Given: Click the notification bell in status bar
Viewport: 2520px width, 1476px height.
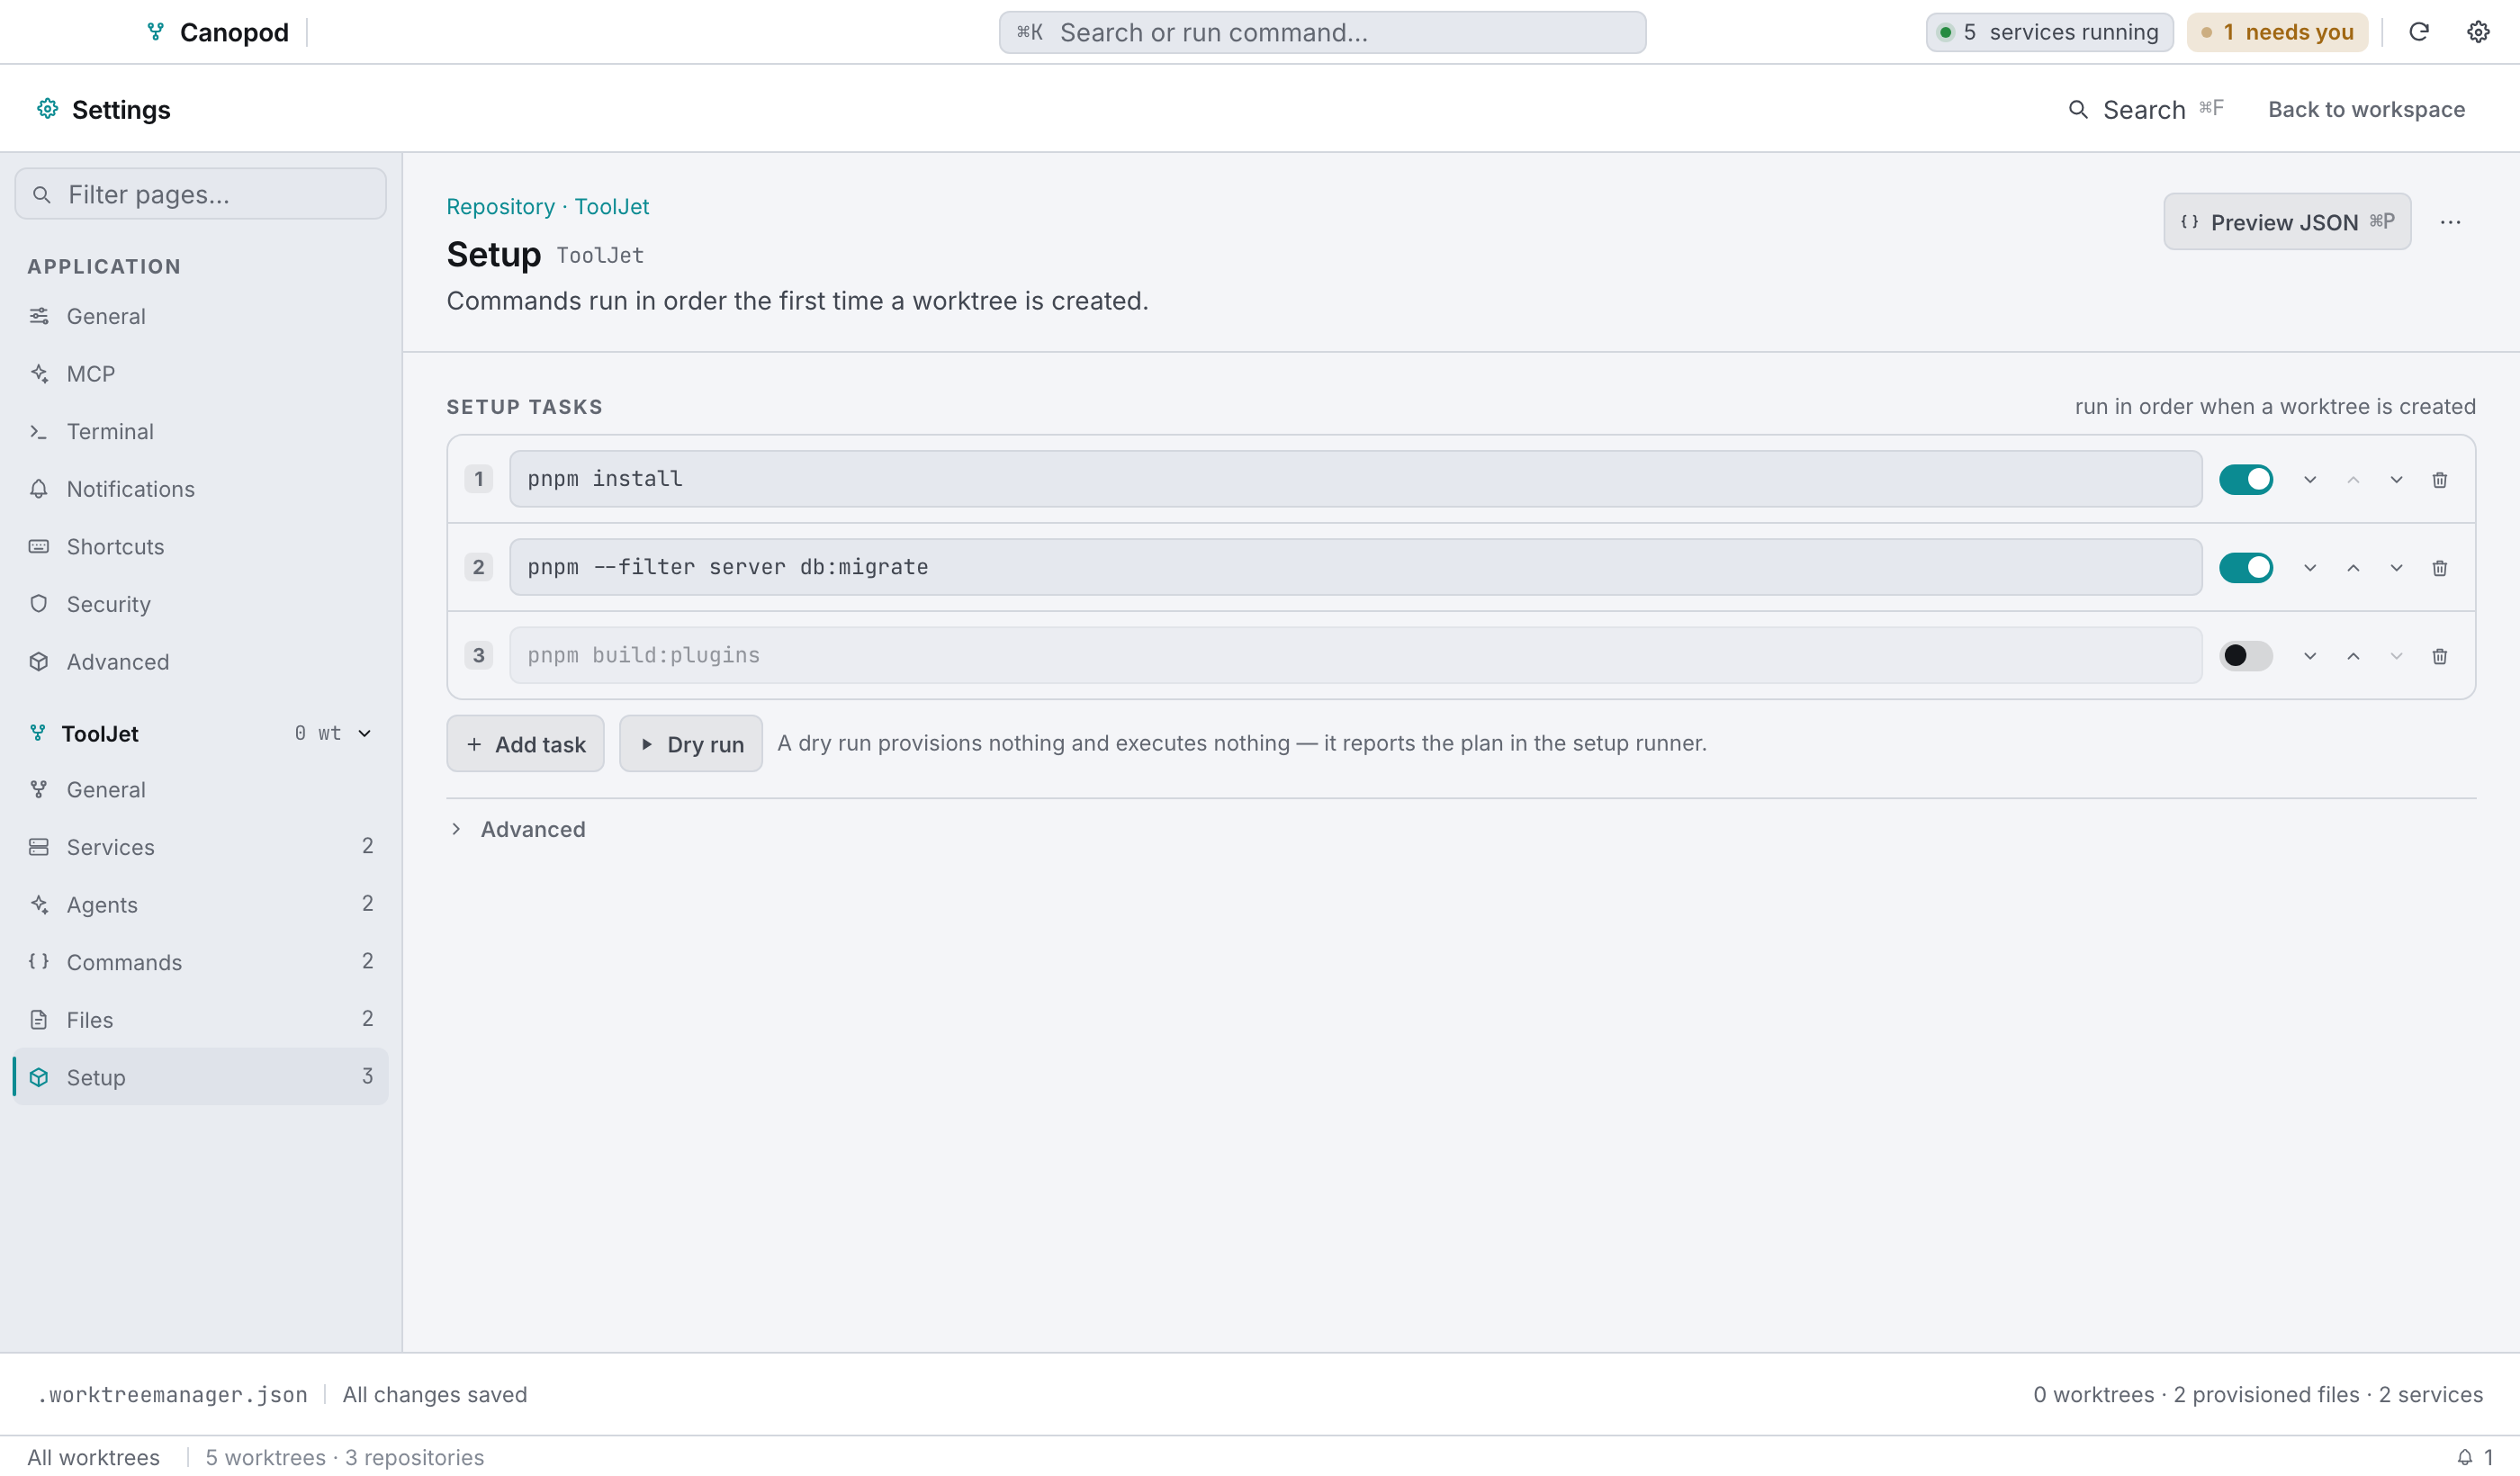Looking at the screenshot, I should coord(2464,1457).
